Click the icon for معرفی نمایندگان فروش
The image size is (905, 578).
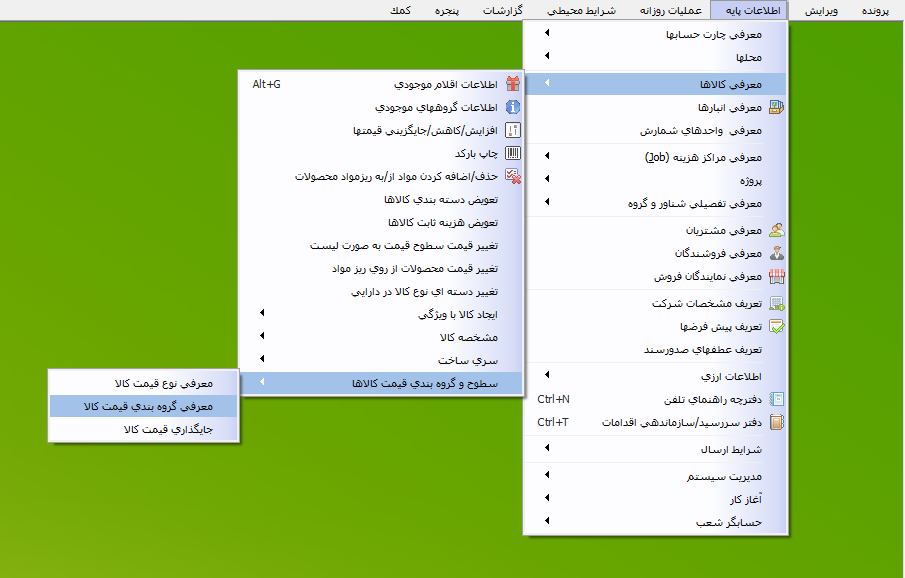(x=775, y=276)
